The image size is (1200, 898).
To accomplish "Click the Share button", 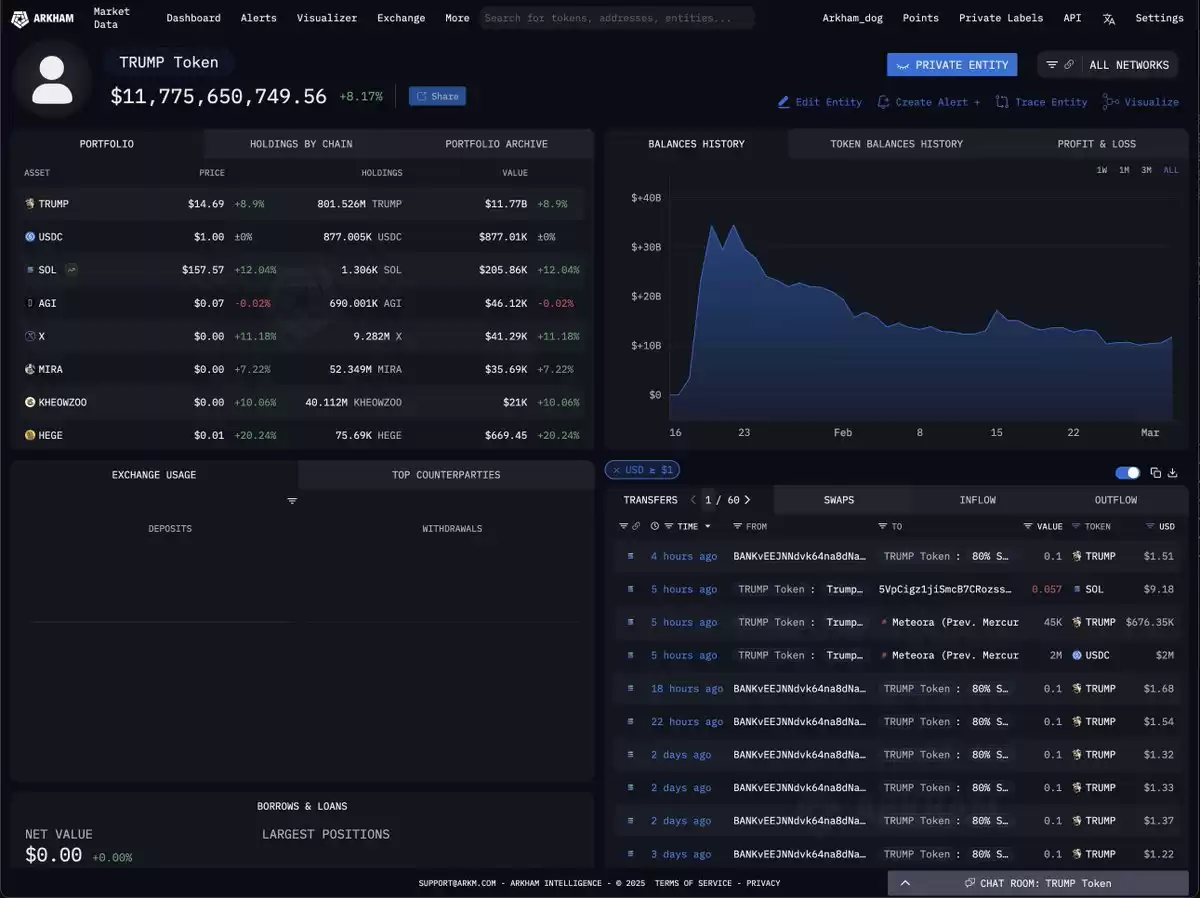I will click(437, 96).
